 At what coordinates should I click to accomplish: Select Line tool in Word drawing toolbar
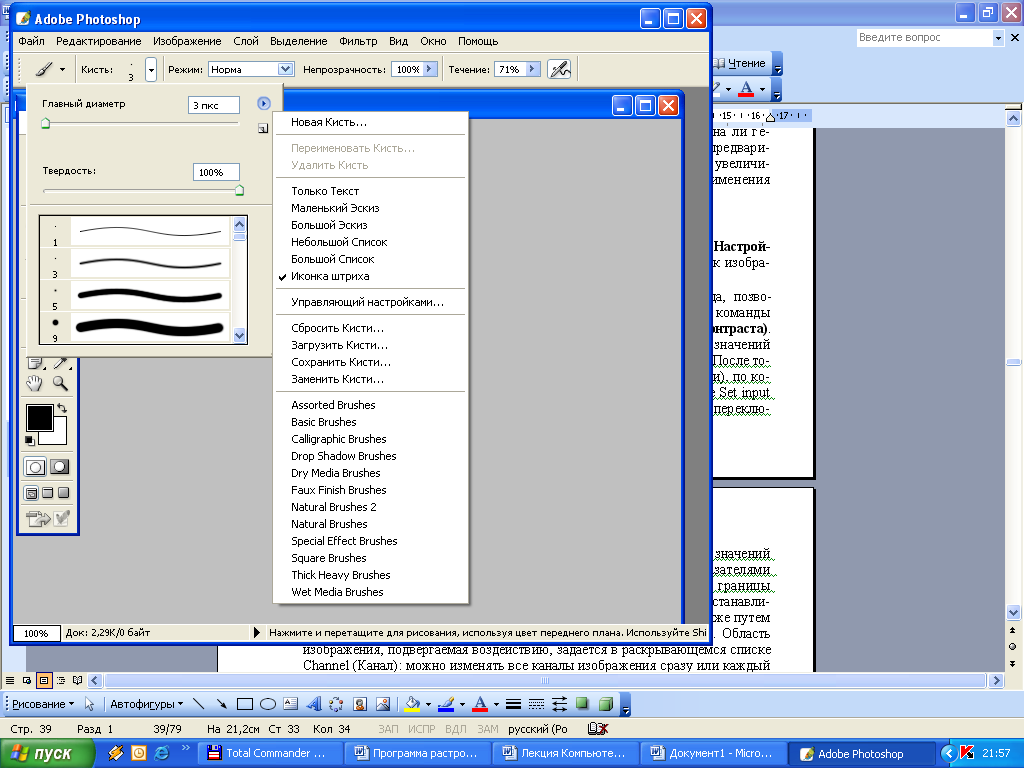pos(199,704)
